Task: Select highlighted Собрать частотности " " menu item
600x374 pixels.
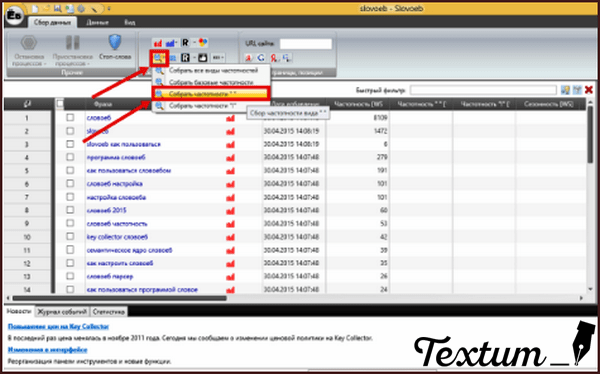Action: (x=211, y=94)
